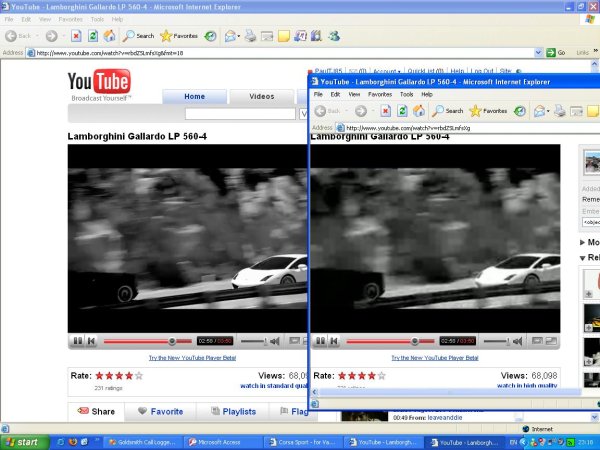This screenshot has height=450, width=600.
Task: Click History icon in front IE window toolbar
Action: coord(520,111)
